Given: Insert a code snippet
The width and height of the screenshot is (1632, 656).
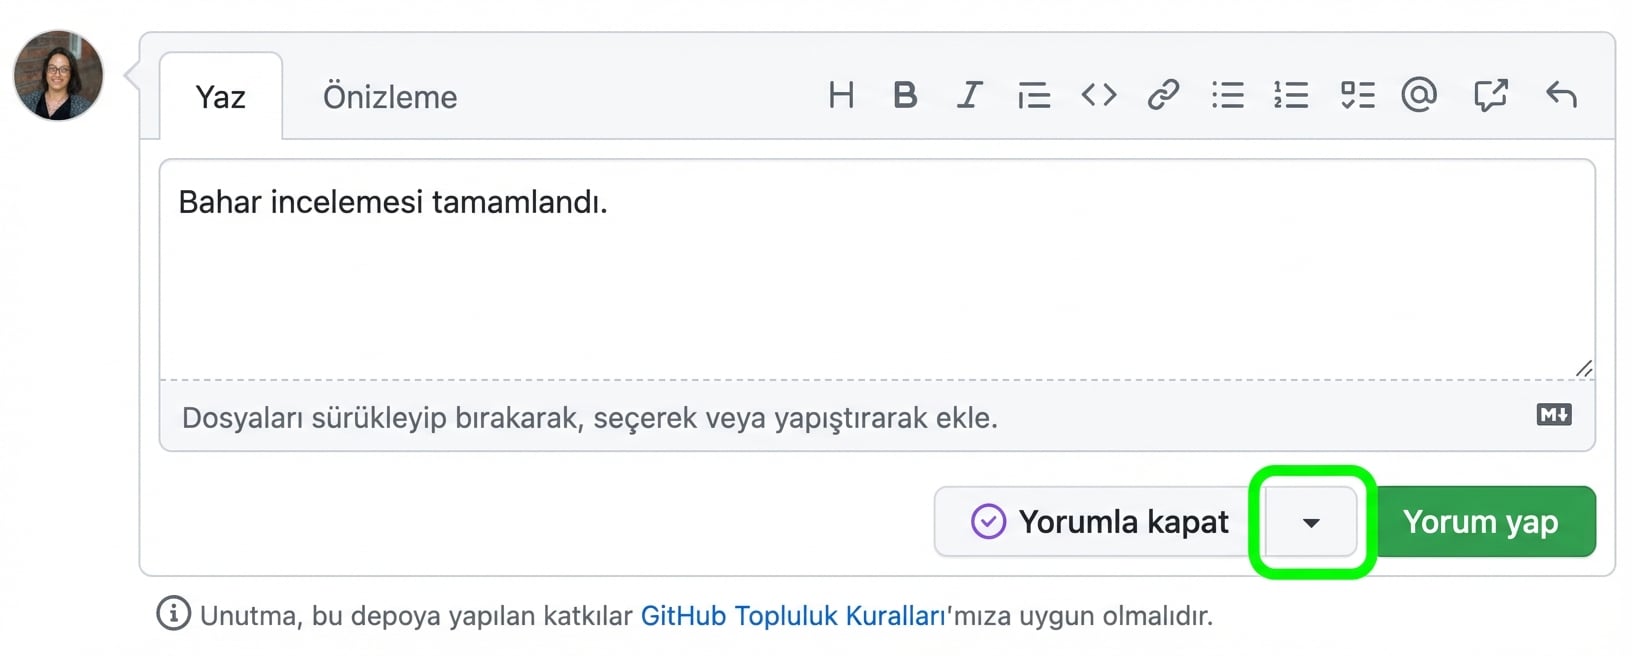Looking at the screenshot, I should (1098, 95).
